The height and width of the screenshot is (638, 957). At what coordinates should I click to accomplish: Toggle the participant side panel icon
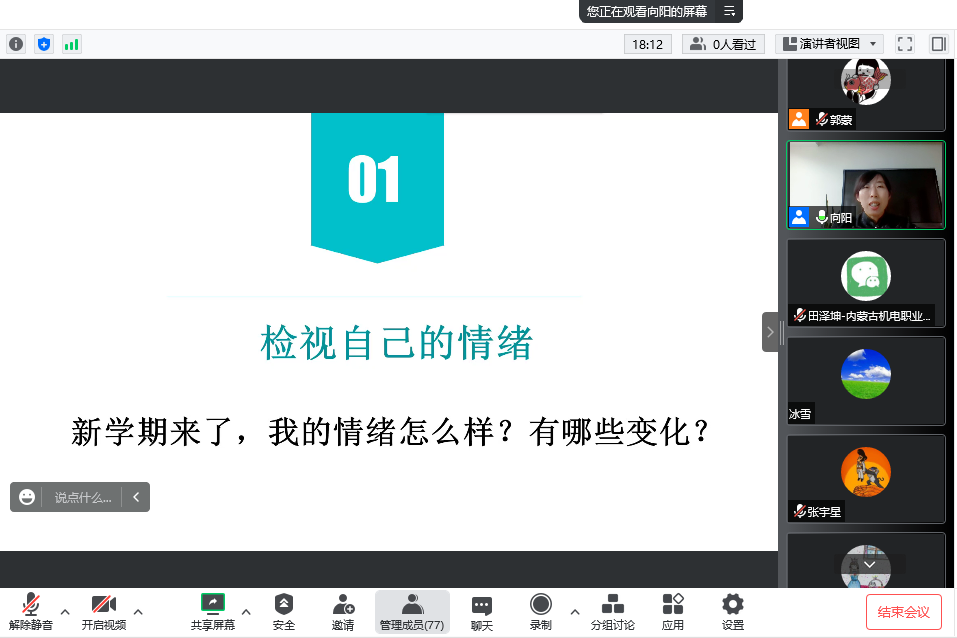pyautogui.click(x=938, y=44)
